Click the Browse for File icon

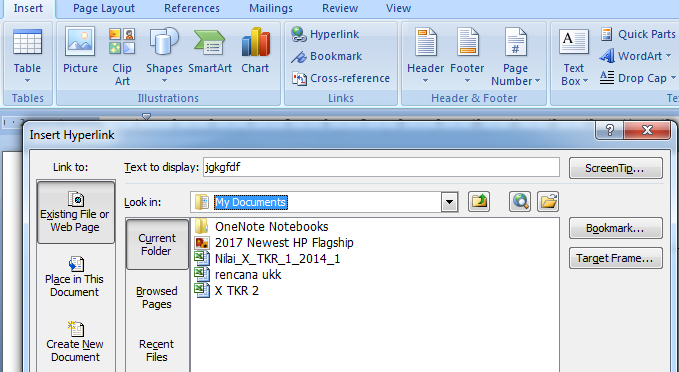tap(548, 201)
